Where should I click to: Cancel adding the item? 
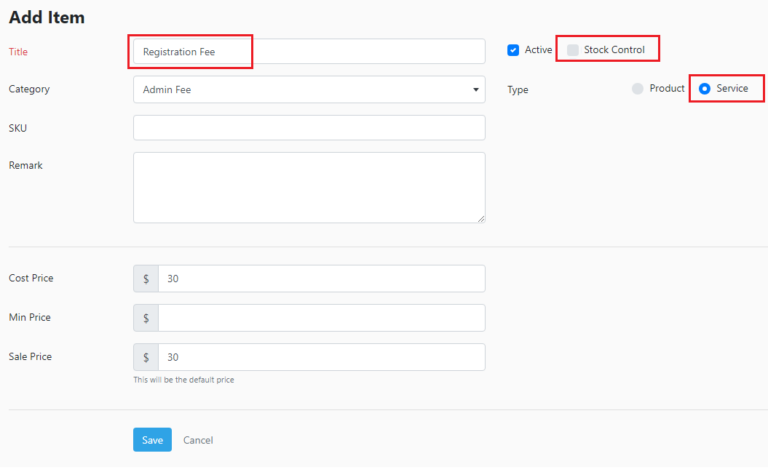pyautogui.click(x=198, y=440)
